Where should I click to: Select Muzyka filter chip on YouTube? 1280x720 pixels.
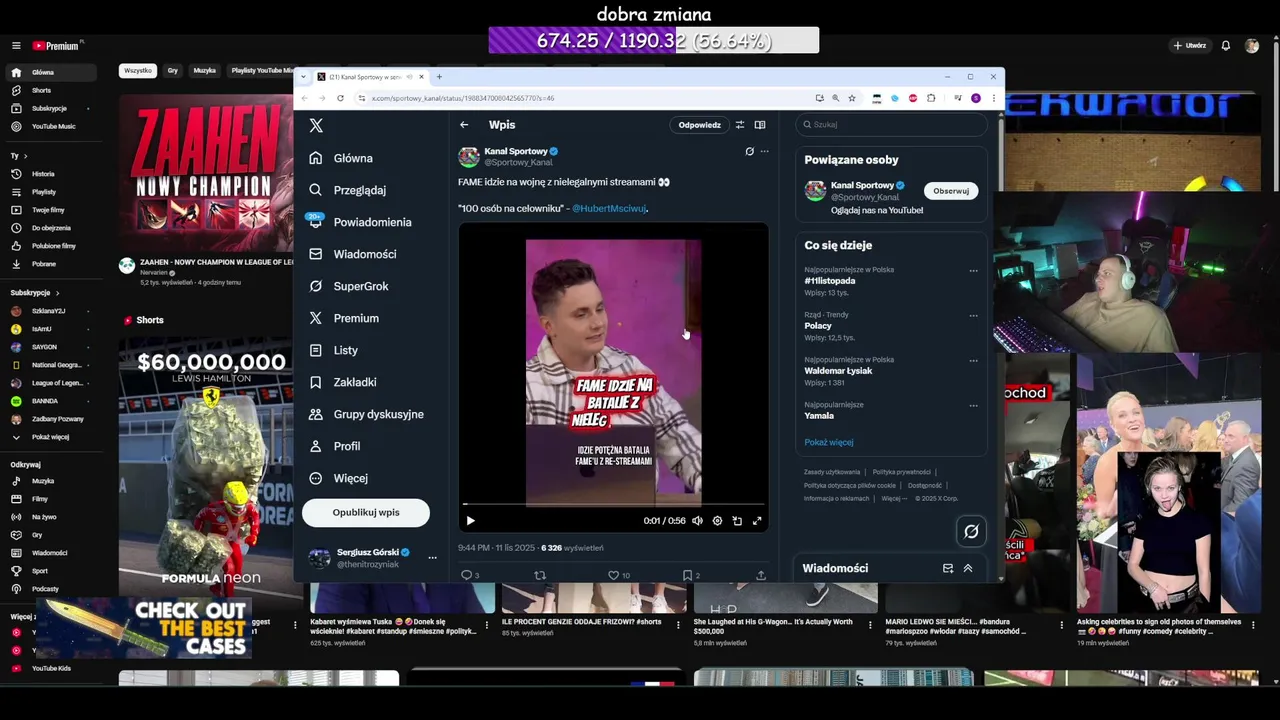(205, 71)
